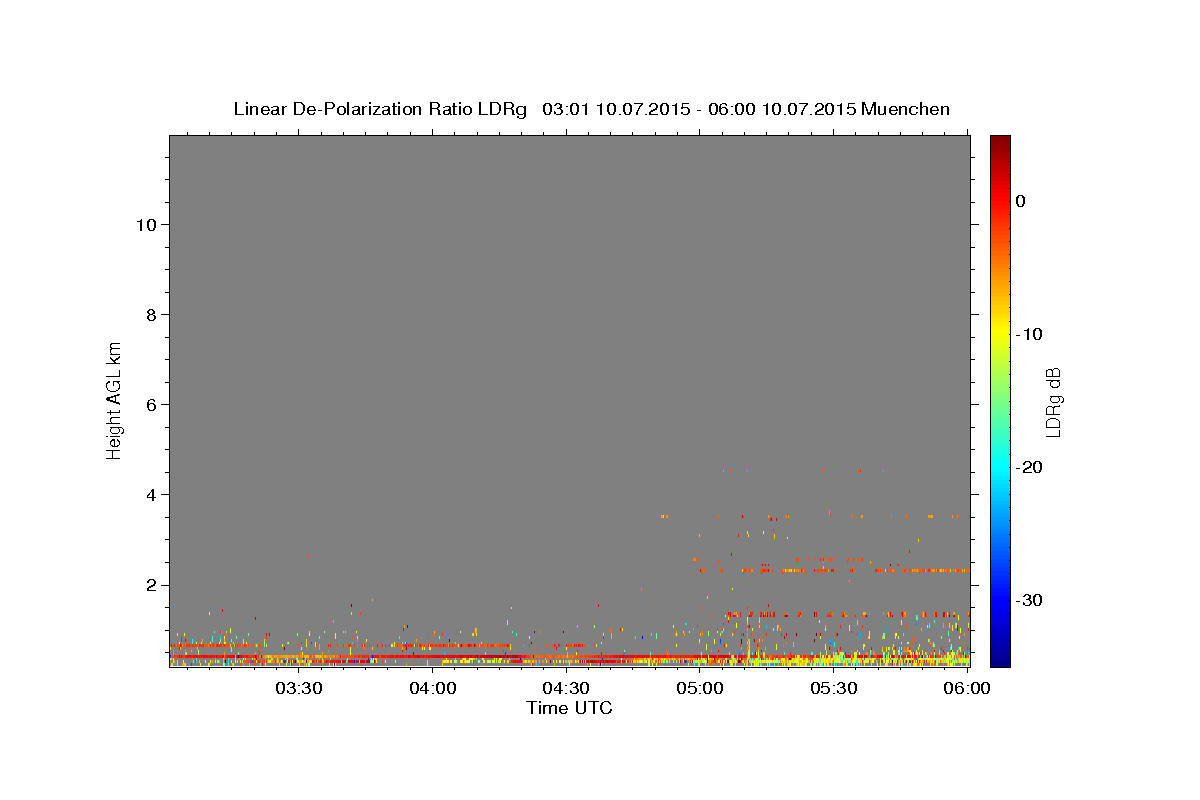Click the 04:00 time tick label
1200x800 pixels.
tap(433, 688)
